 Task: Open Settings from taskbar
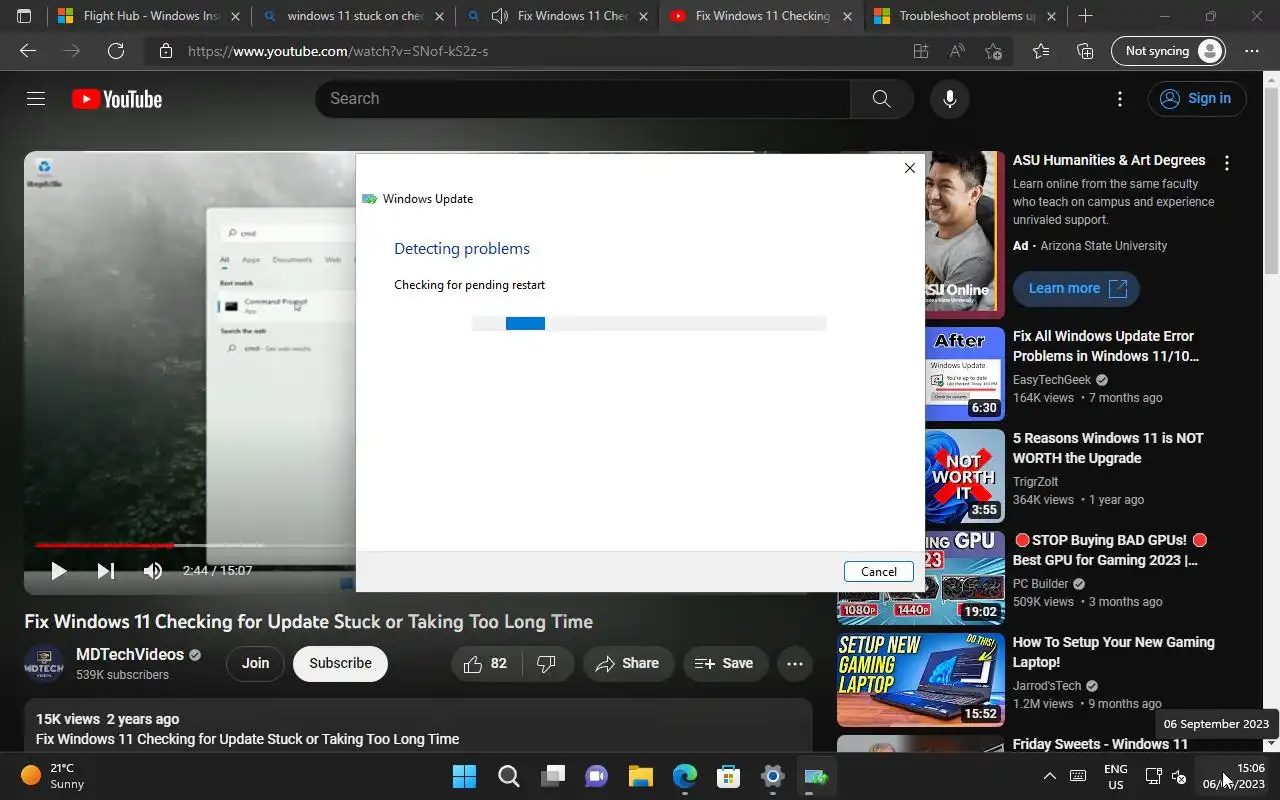772,776
